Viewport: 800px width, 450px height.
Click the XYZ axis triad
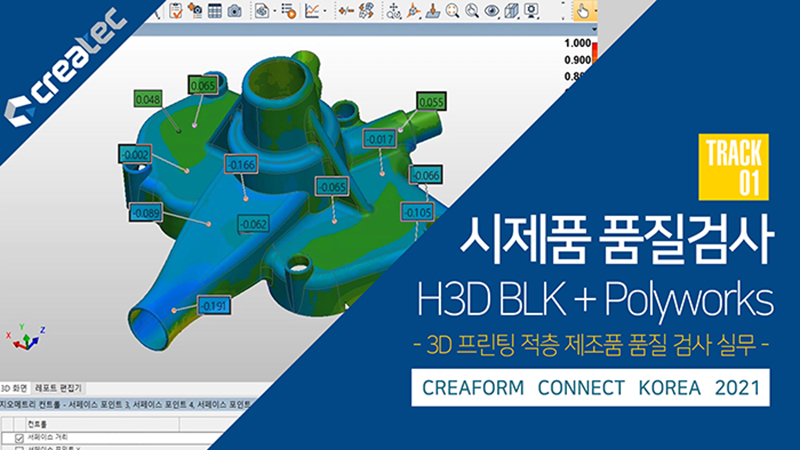pyautogui.click(x=26, y=338)
